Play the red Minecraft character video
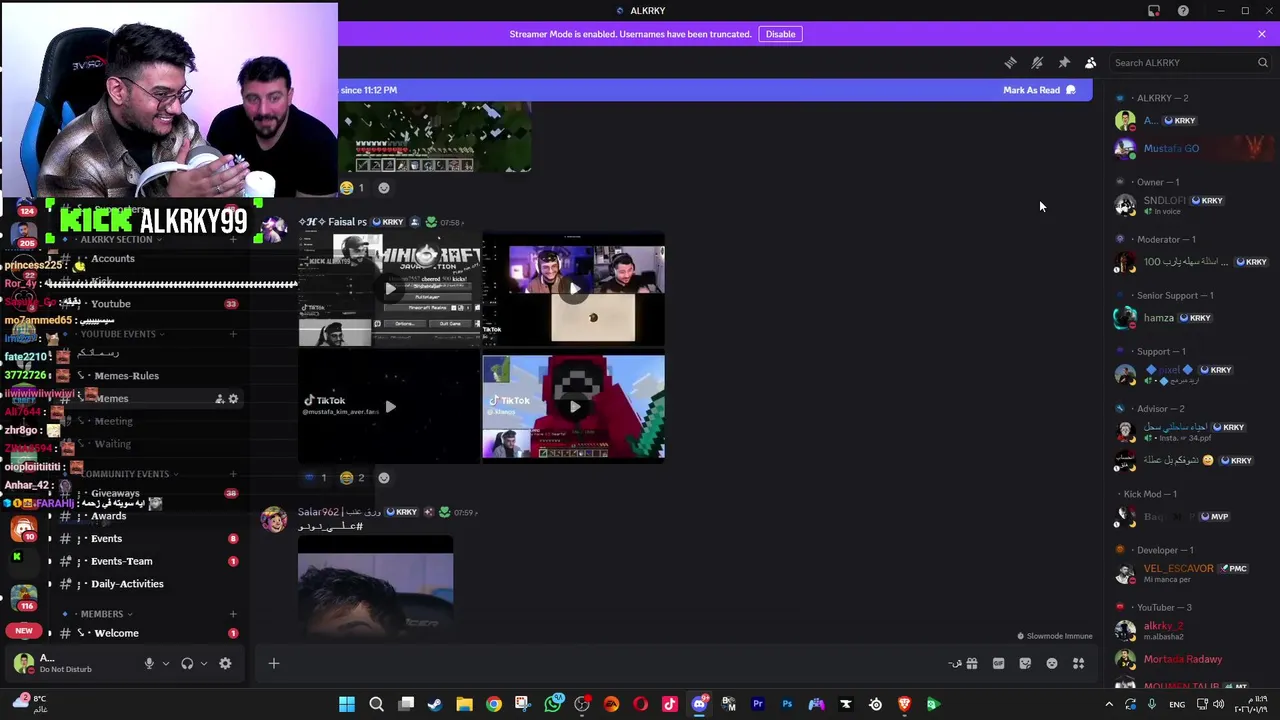This screenshot has height=720, width=1280. coord(574,407)
